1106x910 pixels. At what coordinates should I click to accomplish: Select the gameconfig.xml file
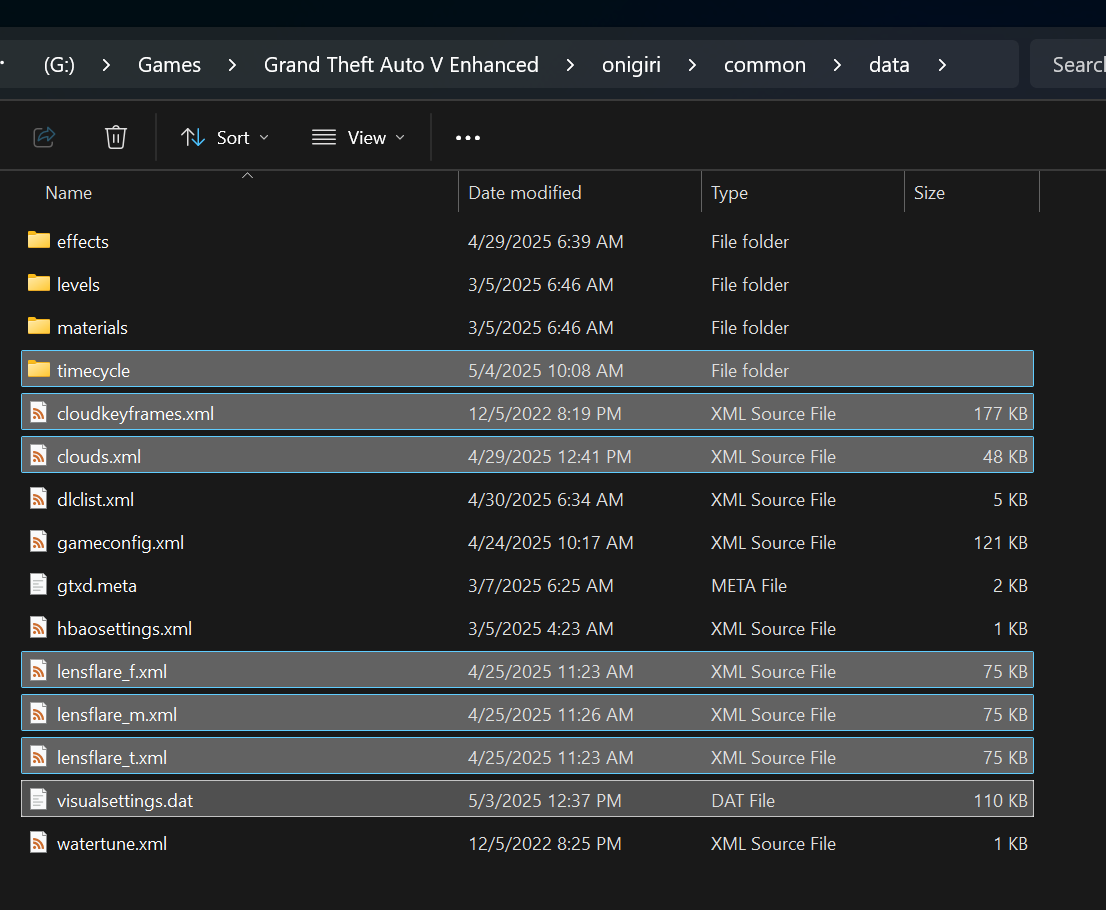point(528,542)
